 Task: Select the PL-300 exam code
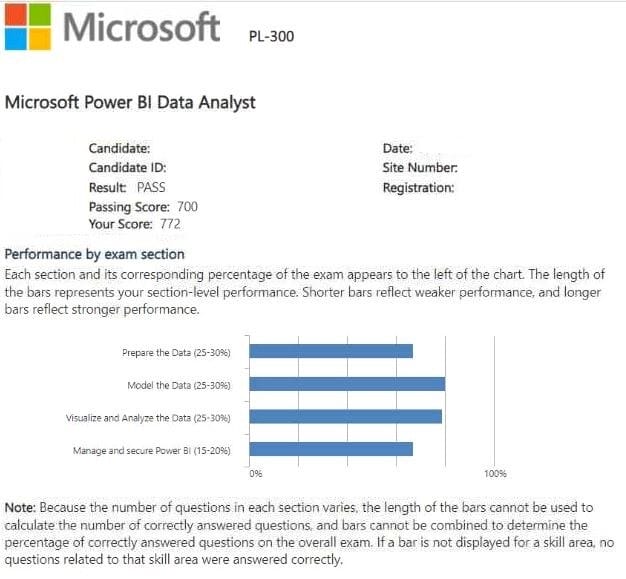[271, 37]
